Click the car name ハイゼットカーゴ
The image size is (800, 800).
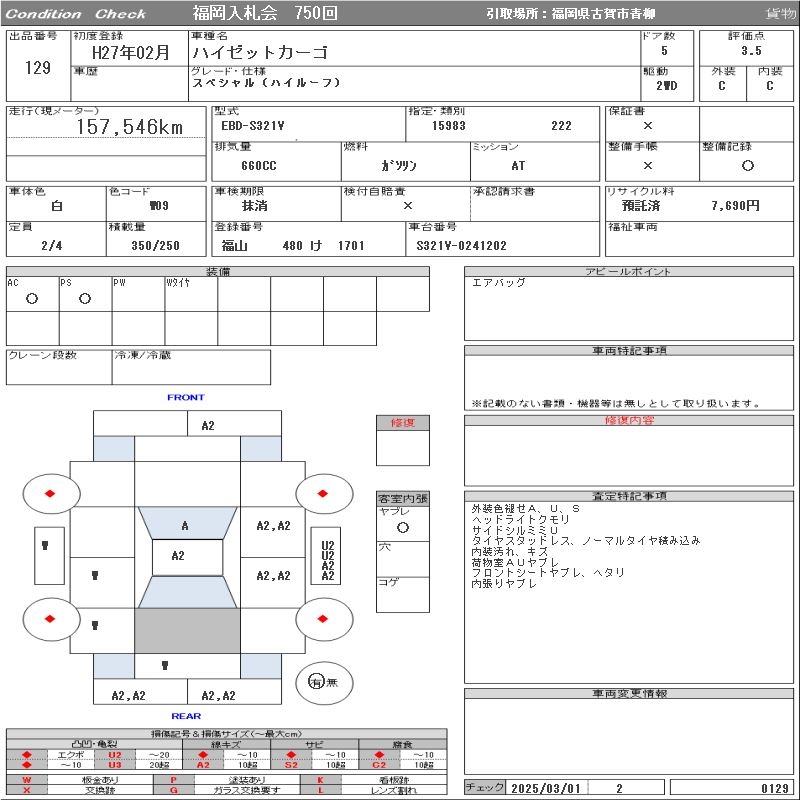click(260, 52)
